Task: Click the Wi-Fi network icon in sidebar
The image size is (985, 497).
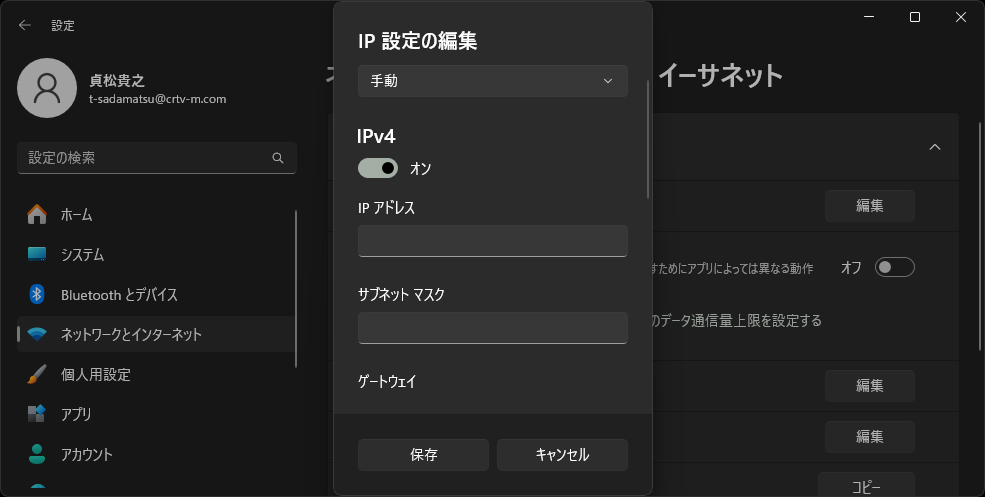Action: click(x=37, y=334)
